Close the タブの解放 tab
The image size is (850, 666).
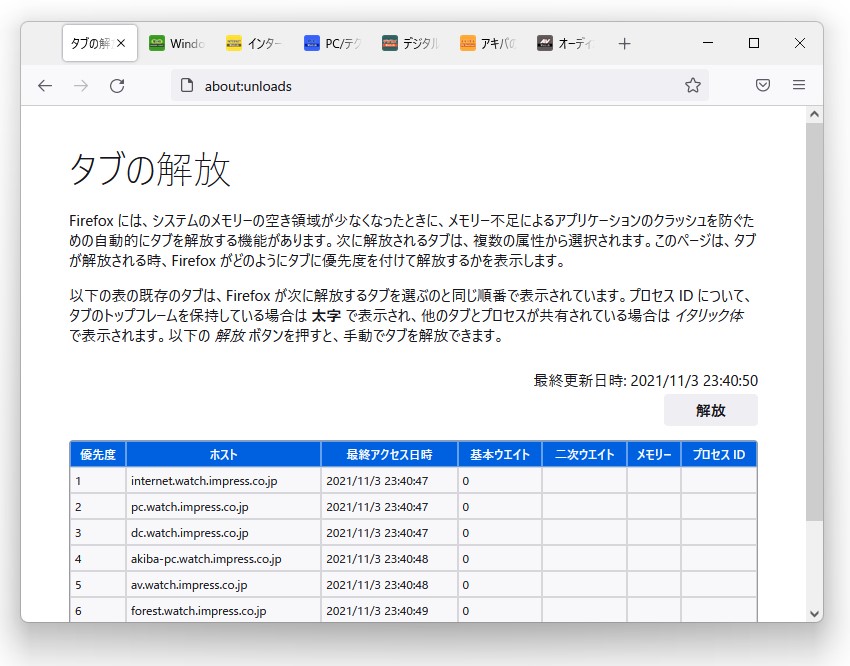point(121,43)
